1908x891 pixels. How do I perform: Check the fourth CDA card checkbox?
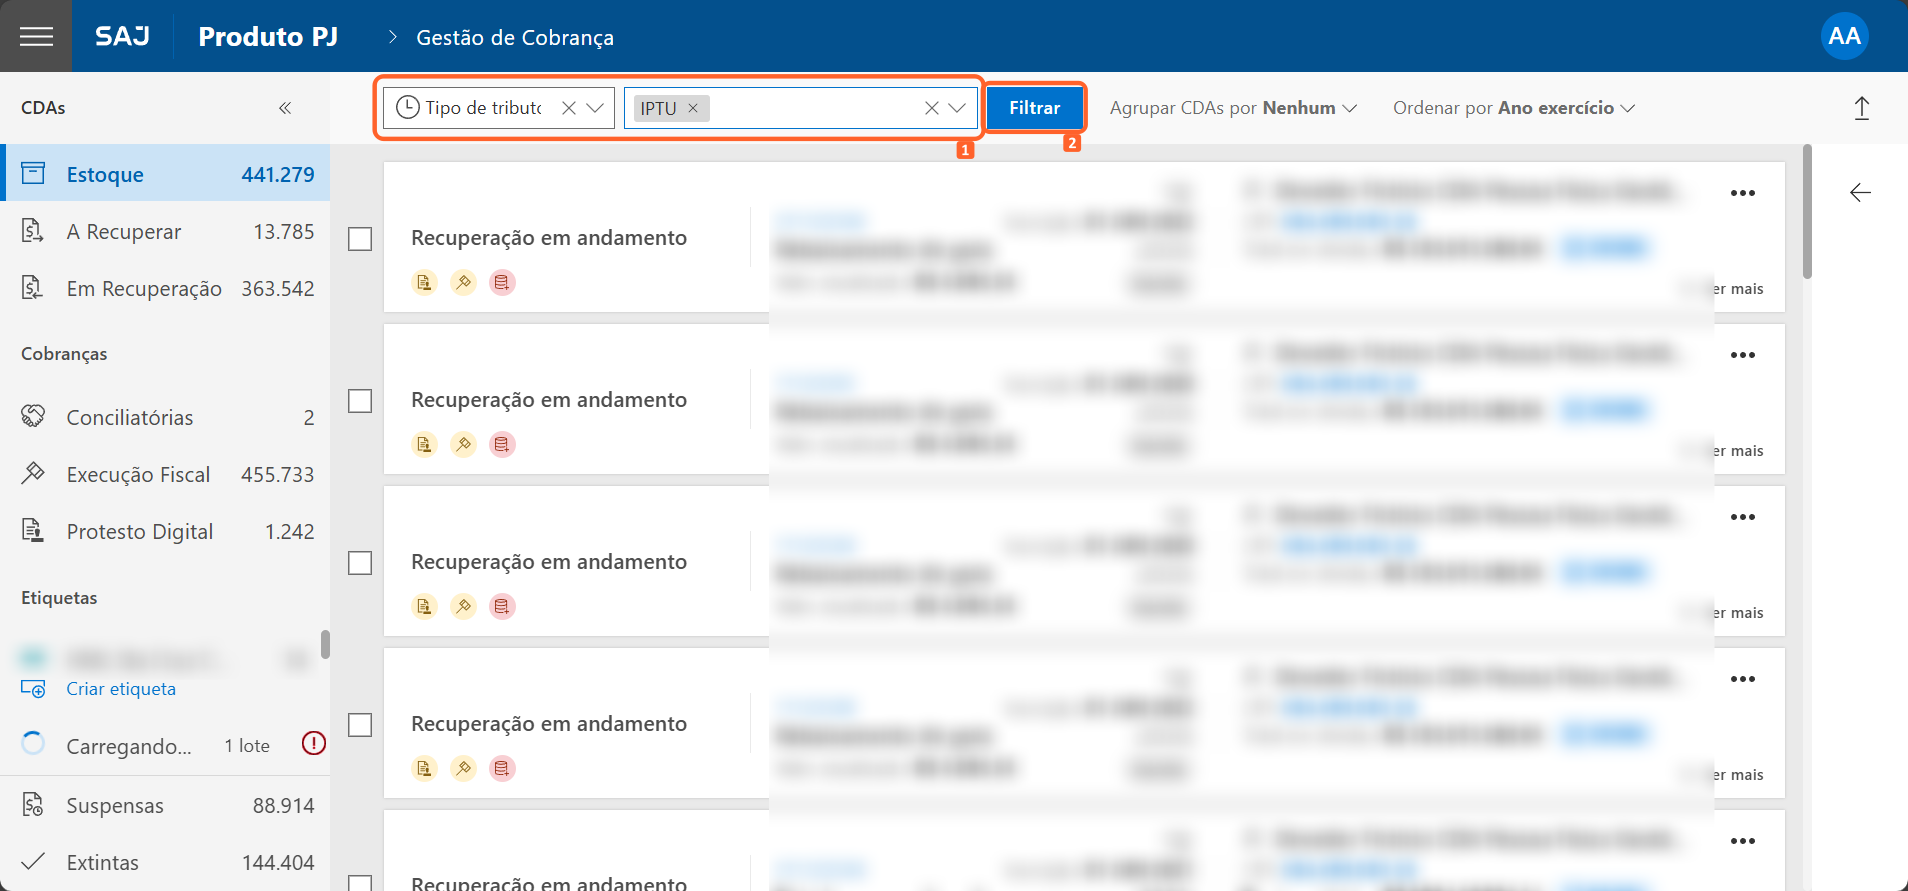[x=360, y=725]
